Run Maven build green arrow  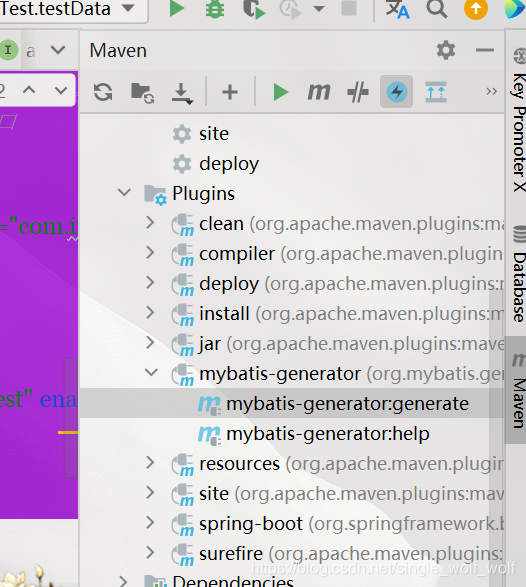point(281,92)
